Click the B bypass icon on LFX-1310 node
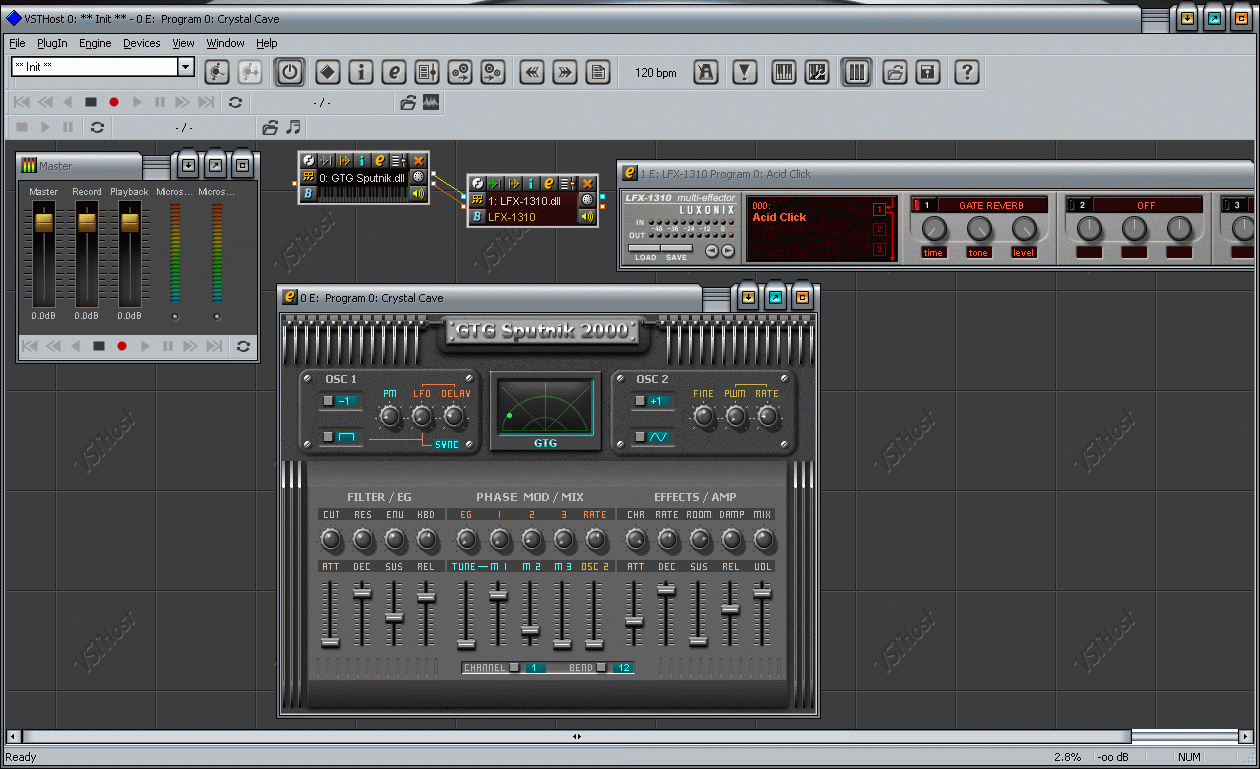This screenshot has height=769, width=1260. (477, 216)
